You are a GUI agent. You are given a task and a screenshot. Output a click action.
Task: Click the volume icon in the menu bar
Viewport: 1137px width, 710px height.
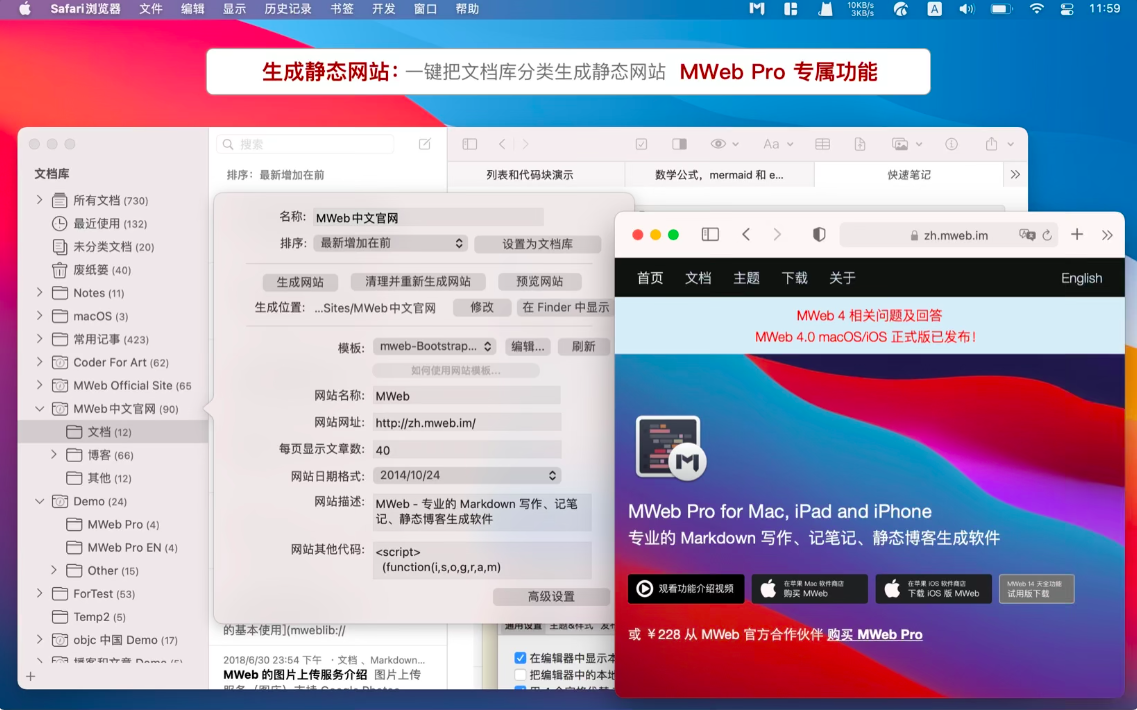click(966, 9)
